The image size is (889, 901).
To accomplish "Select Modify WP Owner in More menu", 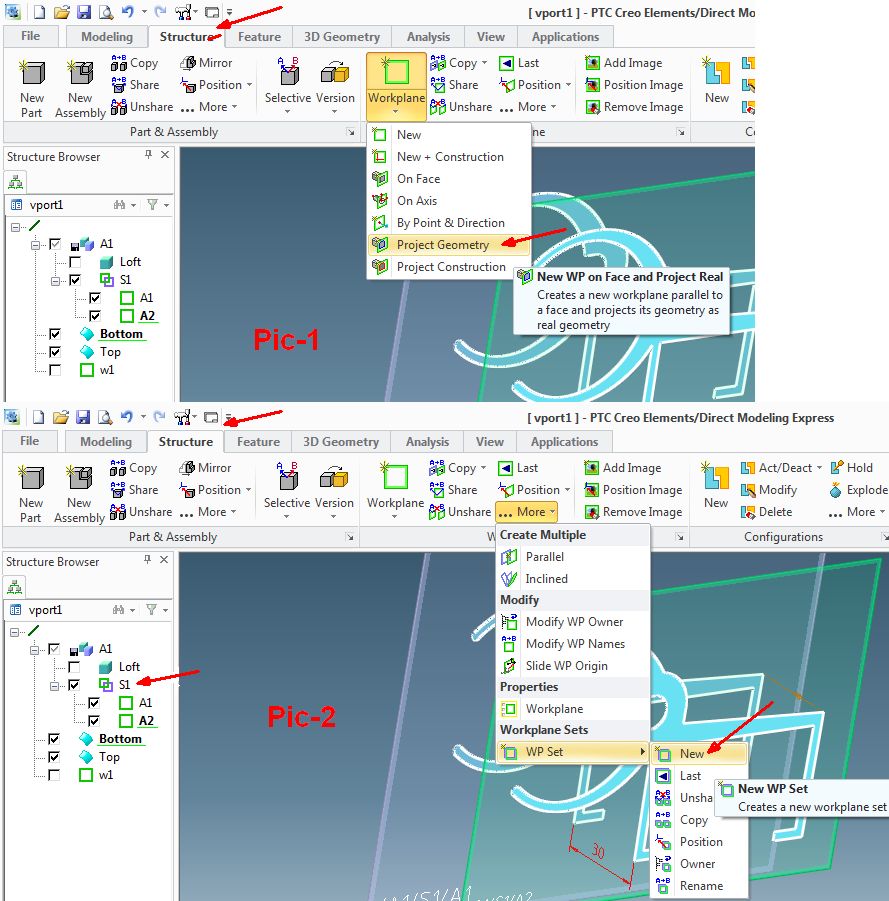I will click(x=573, y=622).
